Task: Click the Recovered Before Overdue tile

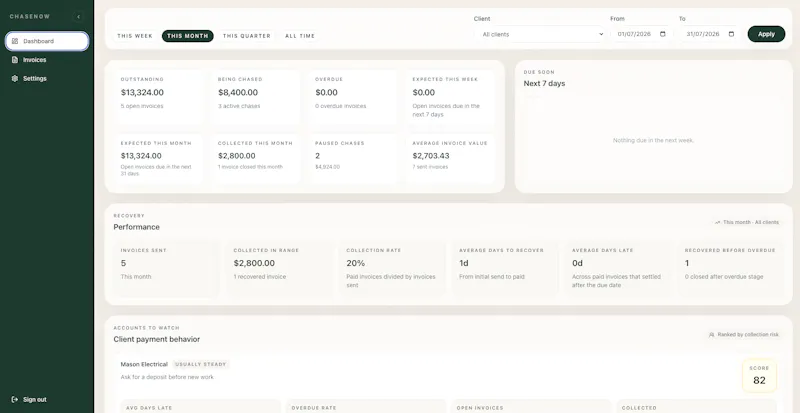Action: [731, 269]
